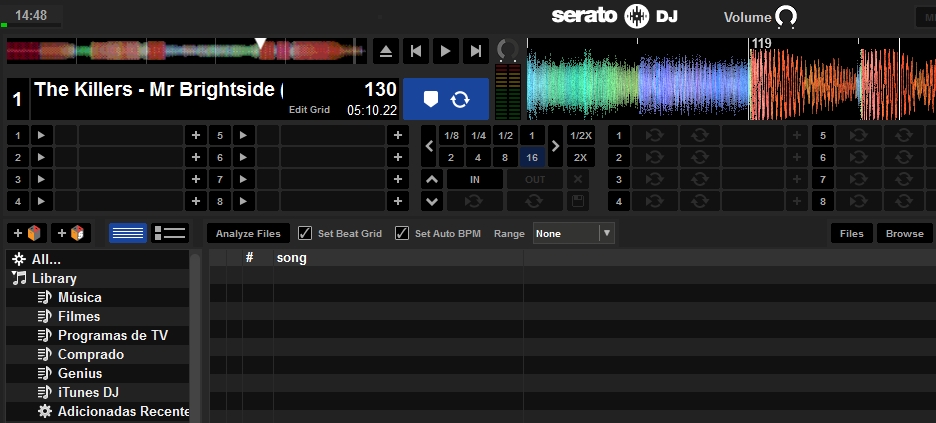Skip to previous track on deck 1

416,51
